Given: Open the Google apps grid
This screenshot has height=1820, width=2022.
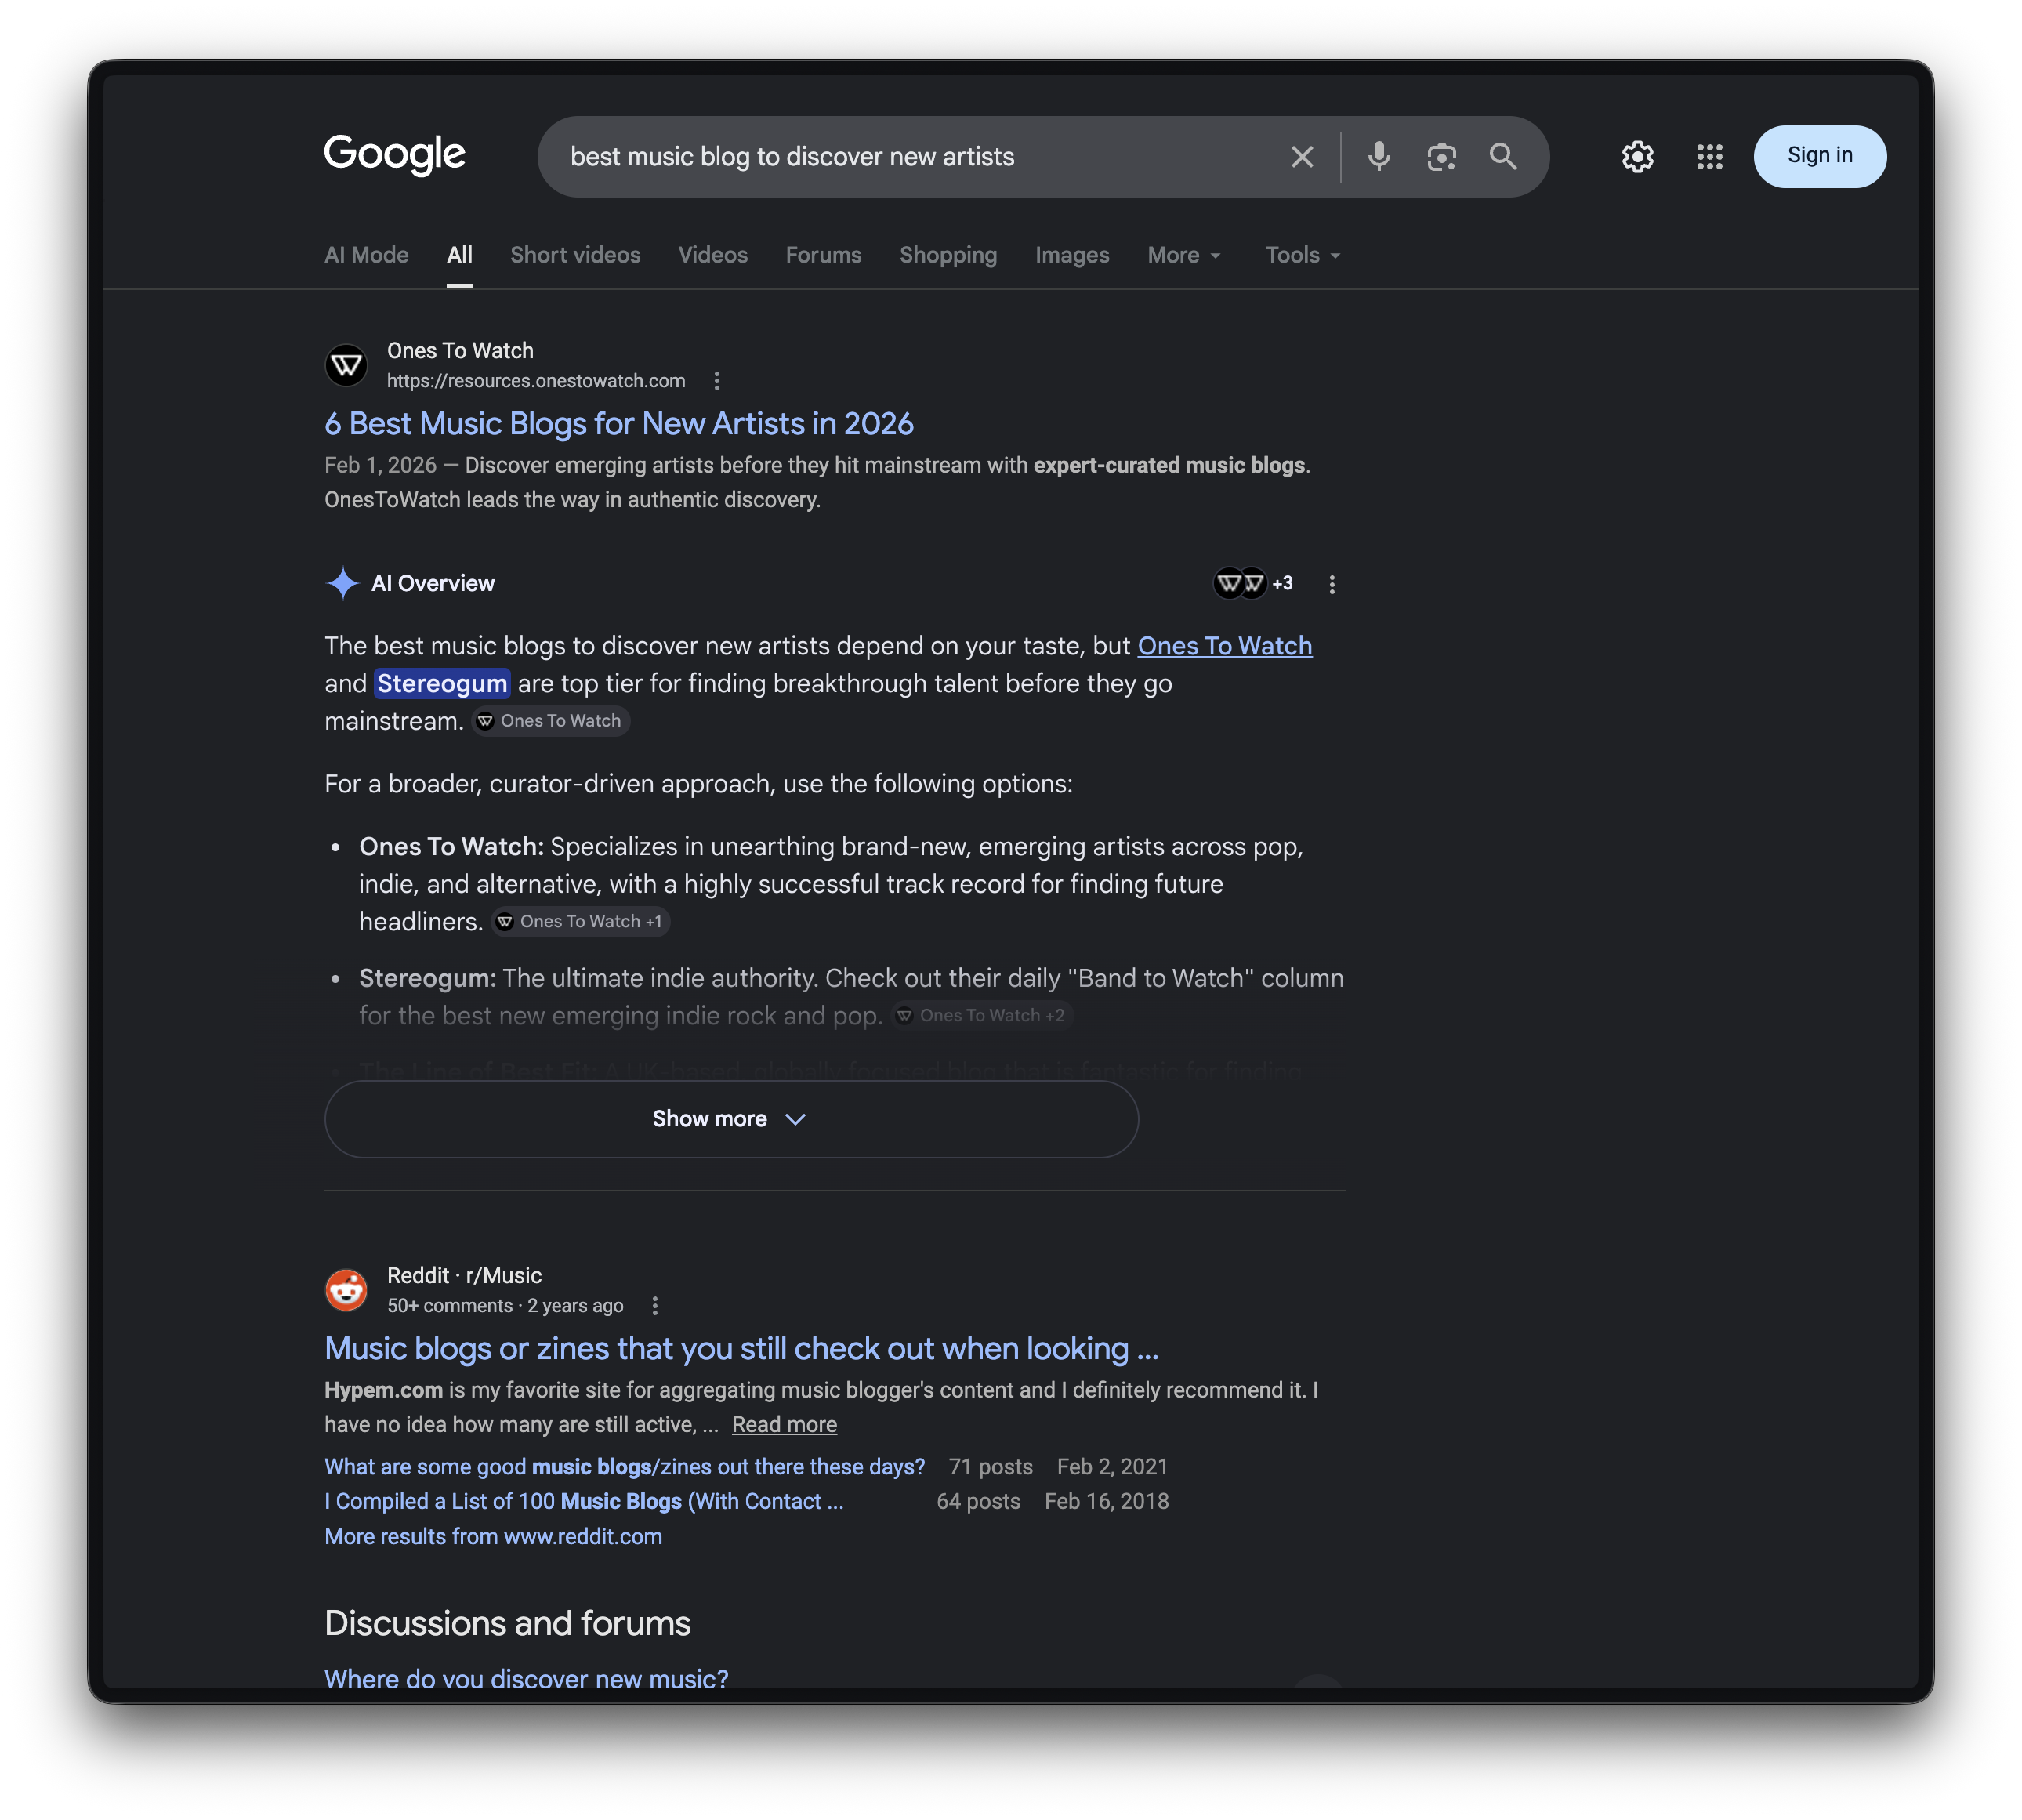Looking at the screenshot, I should click(x=1709, y=157).
